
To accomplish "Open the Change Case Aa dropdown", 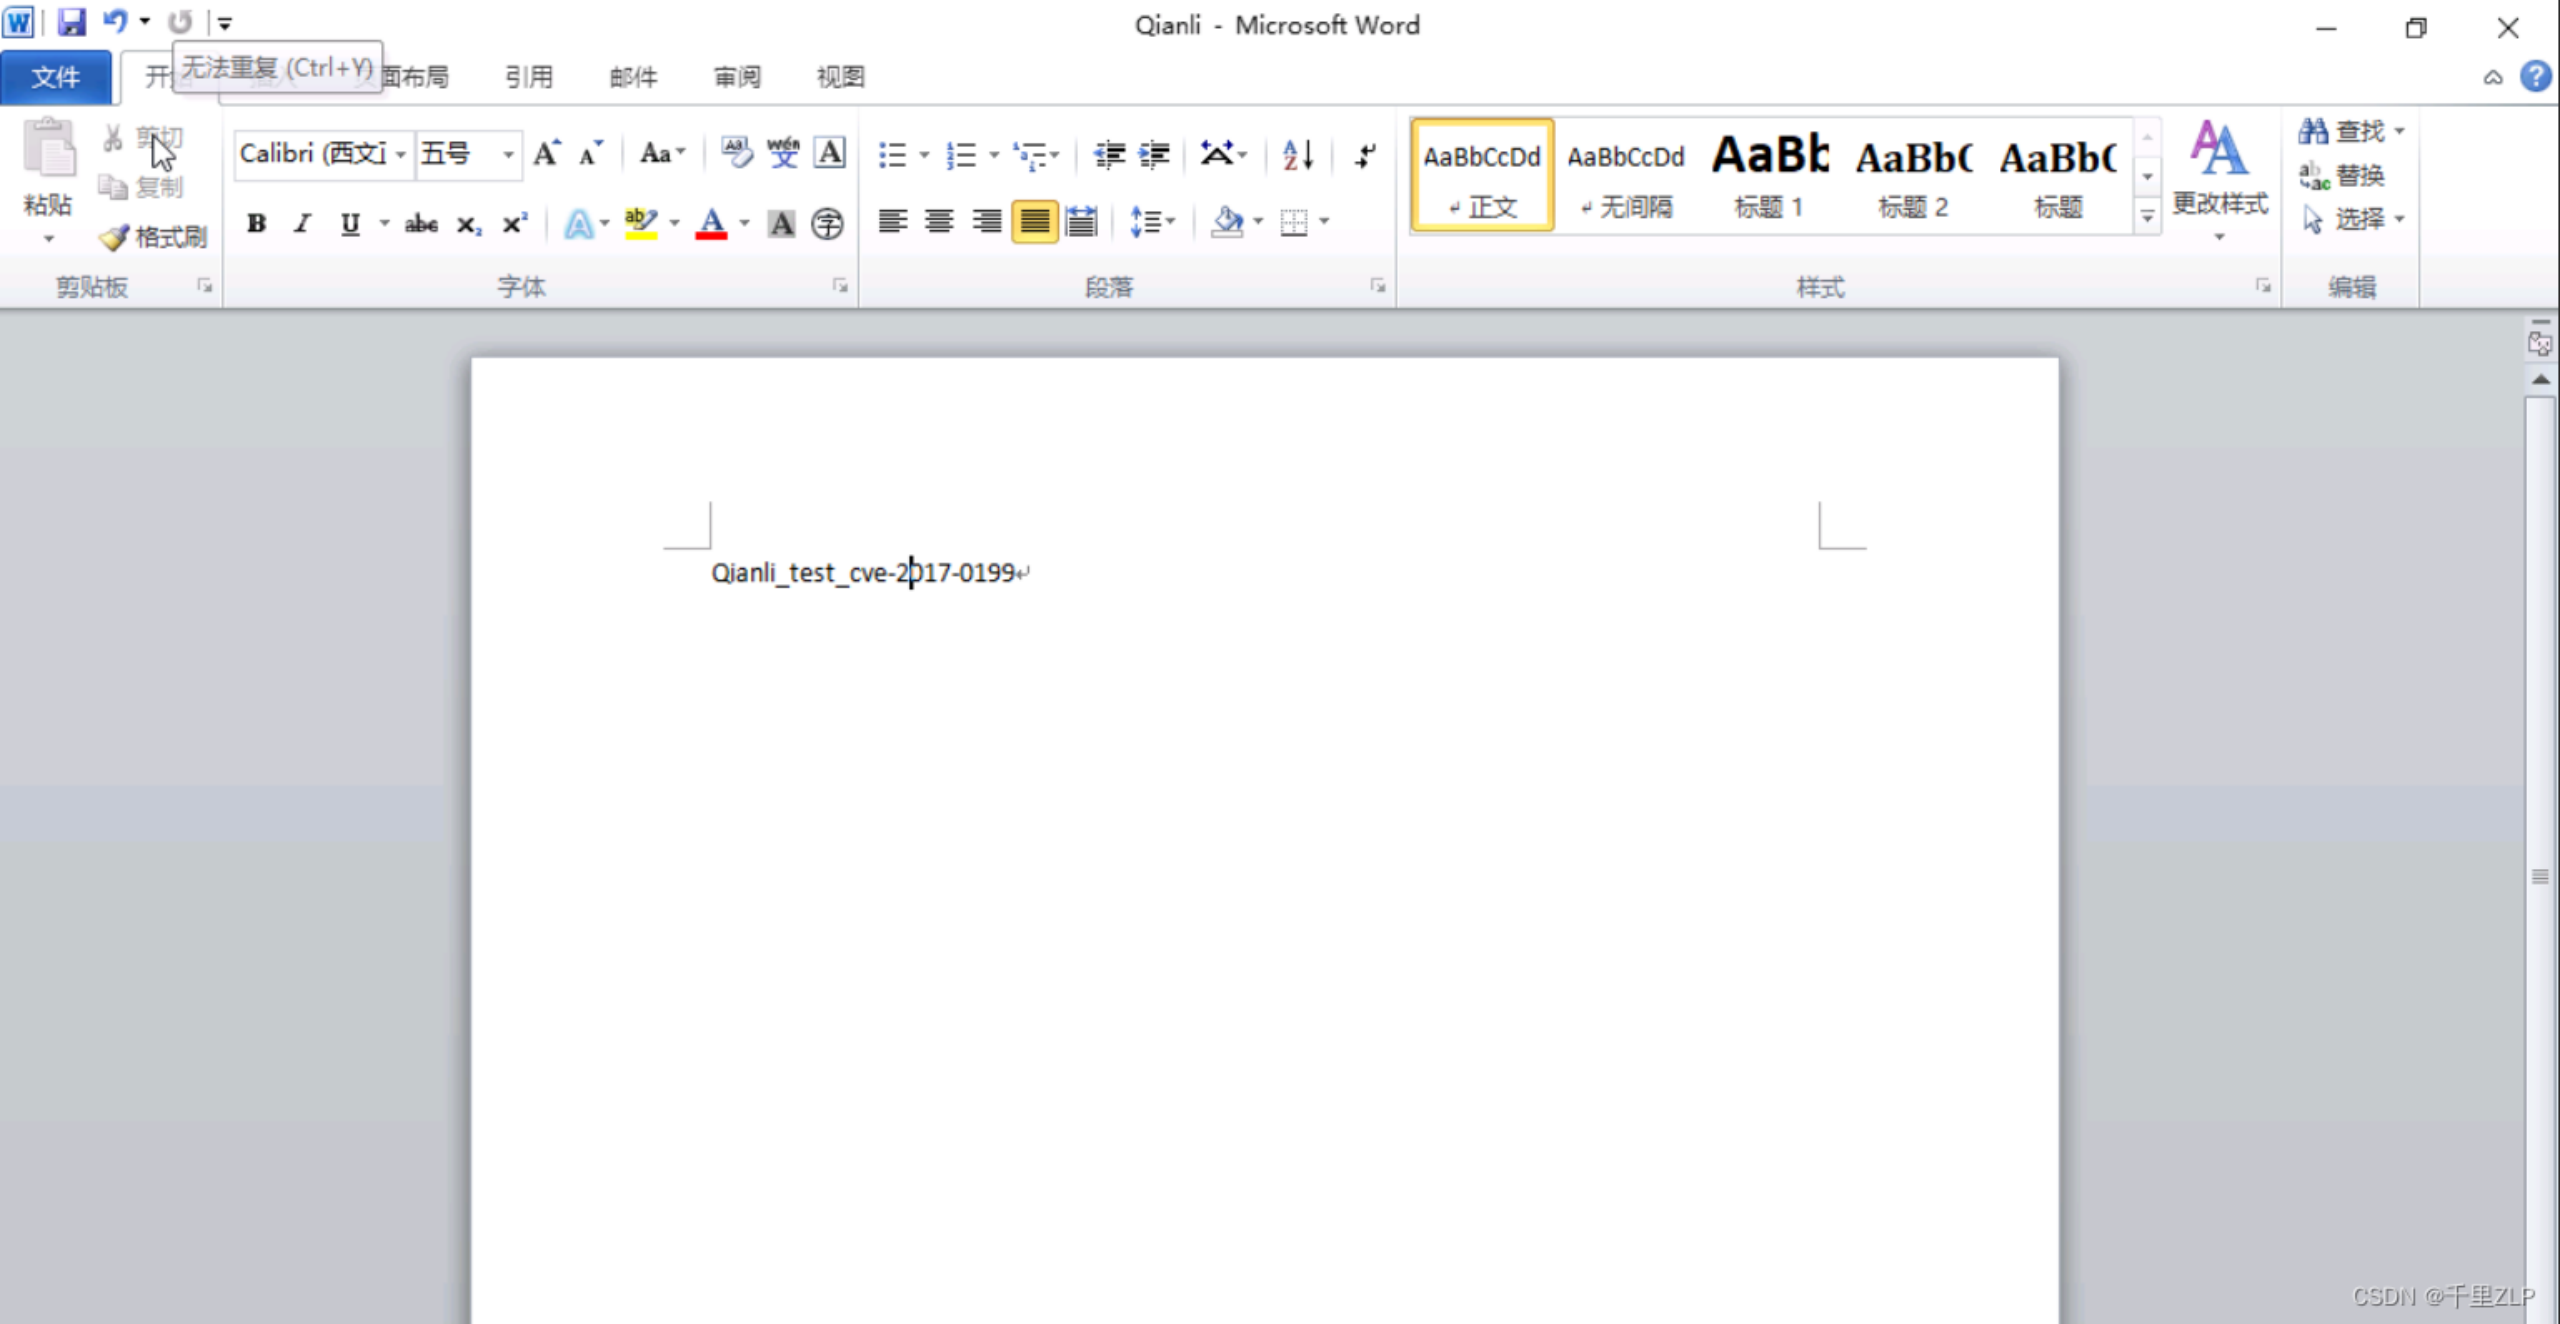I will (x=662, y=153).
